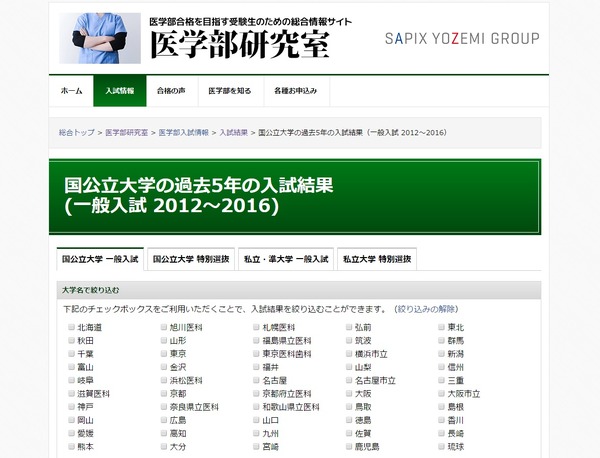This screenshot has width=600, height=458.
Task: Check the 名古屋市立 checkbox
Action: pos(349,380)
